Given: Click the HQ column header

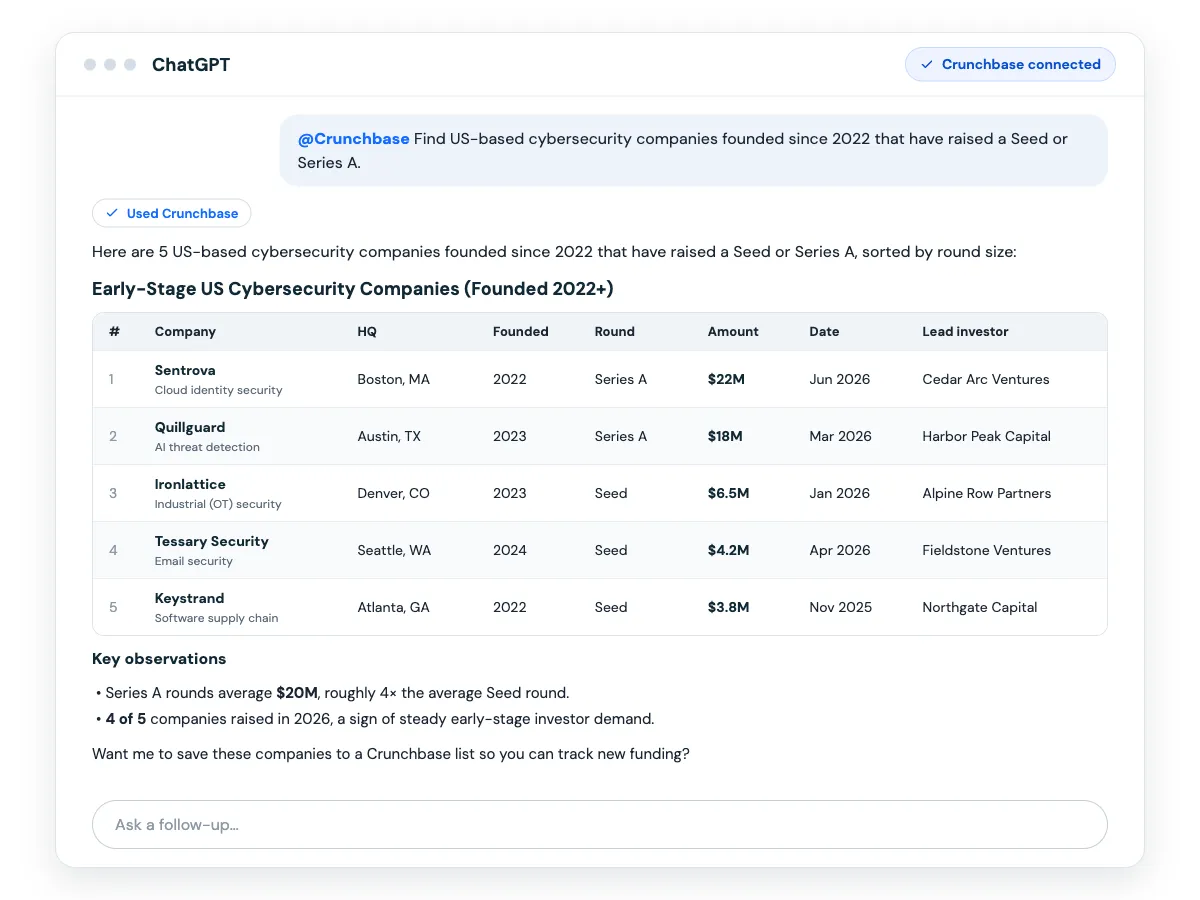Looking at the screenshot, I should (x=367, y=331).
